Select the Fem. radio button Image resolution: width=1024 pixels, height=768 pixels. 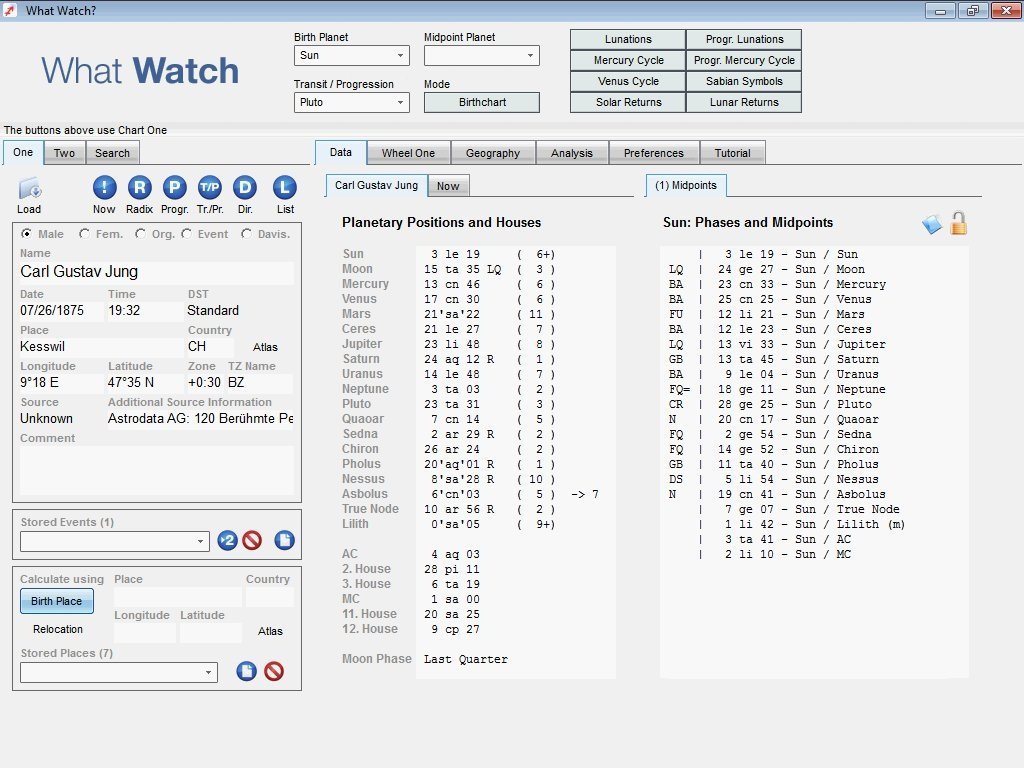point(84,233)
